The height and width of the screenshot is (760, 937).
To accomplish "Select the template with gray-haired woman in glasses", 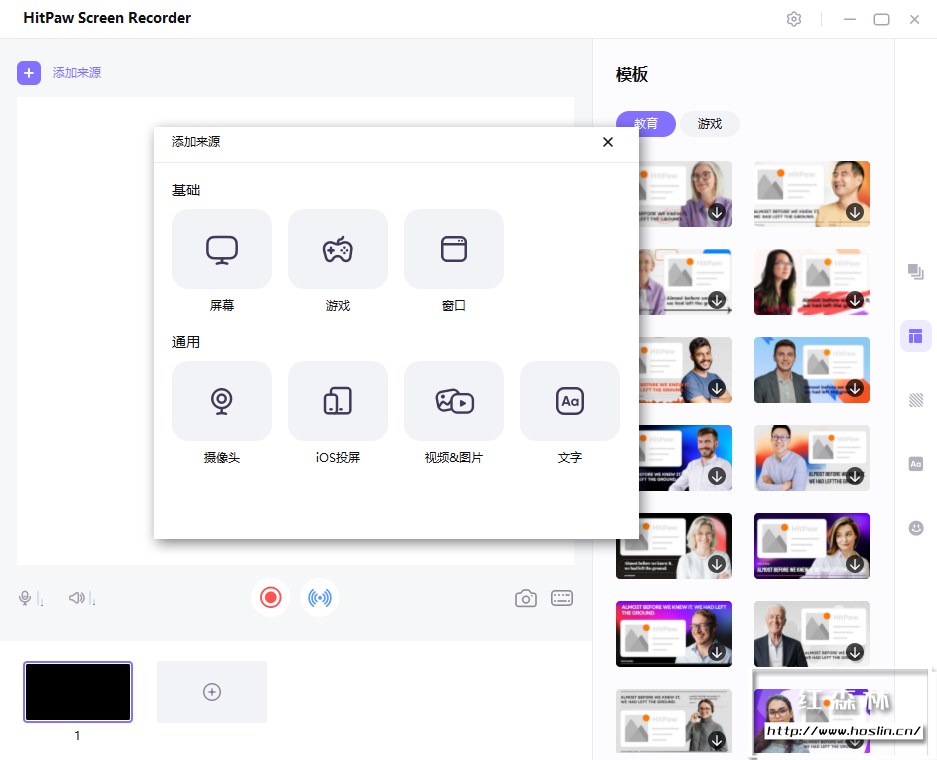I will click(x=685, y=194).
